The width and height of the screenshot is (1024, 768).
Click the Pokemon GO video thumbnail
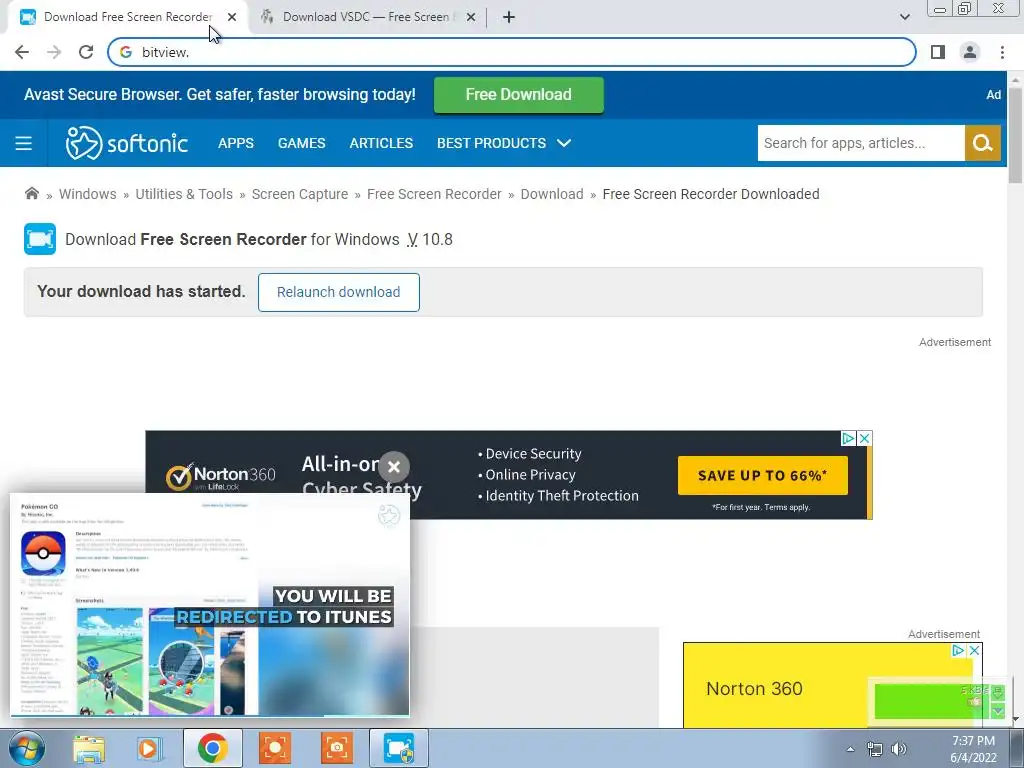coord(210,605)
